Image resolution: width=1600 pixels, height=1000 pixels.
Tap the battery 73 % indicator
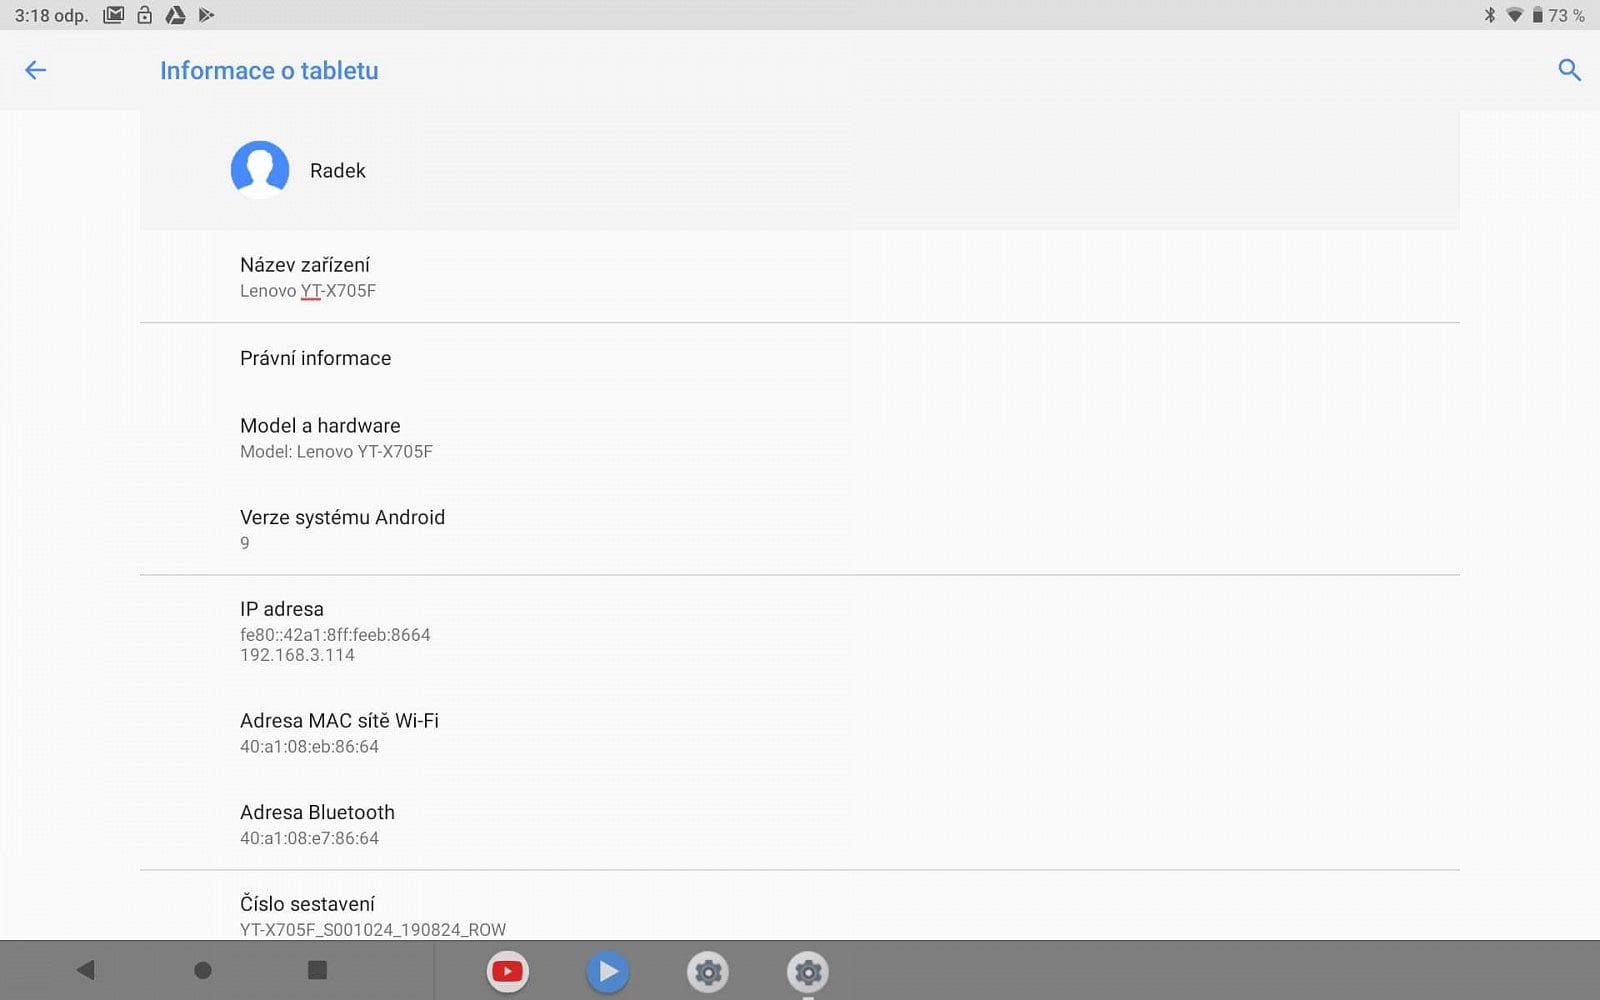click(1559, 15)
